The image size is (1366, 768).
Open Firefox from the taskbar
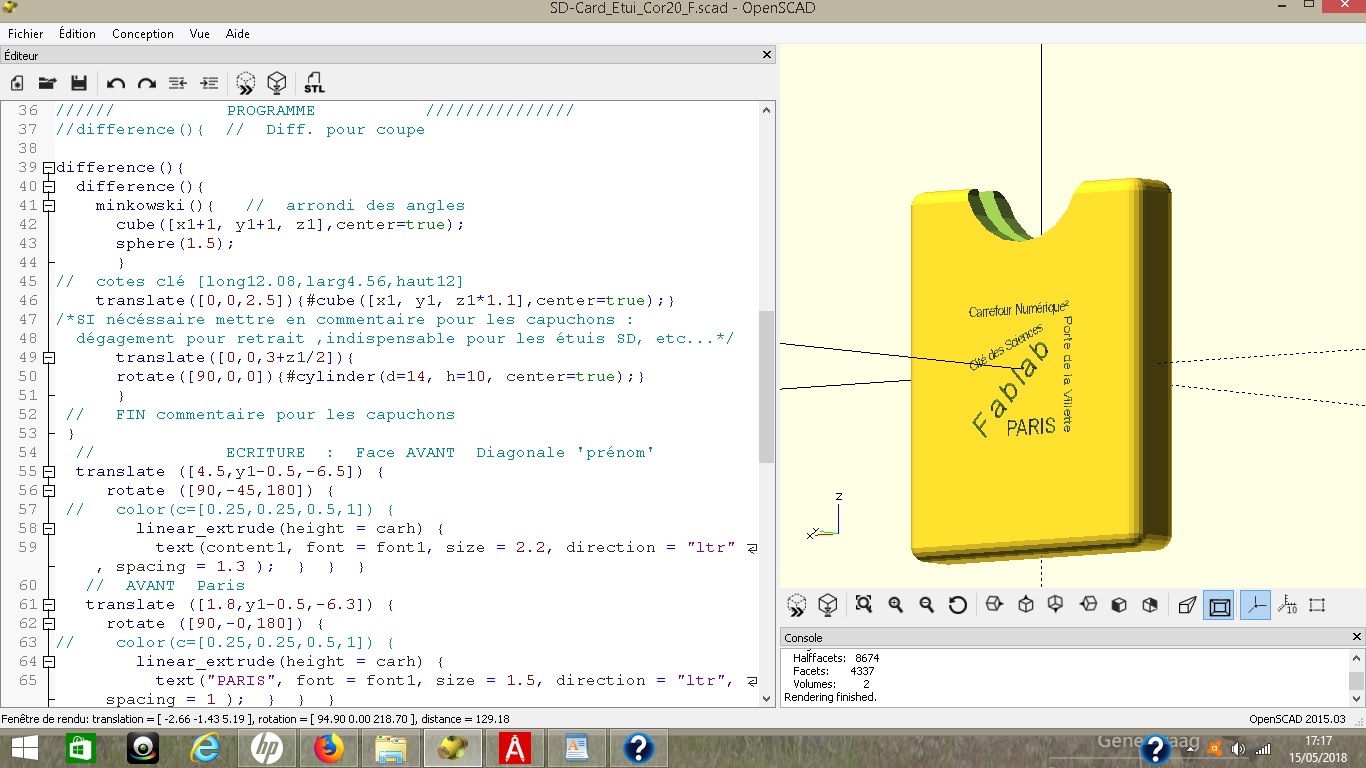click(x=328, y=748)
